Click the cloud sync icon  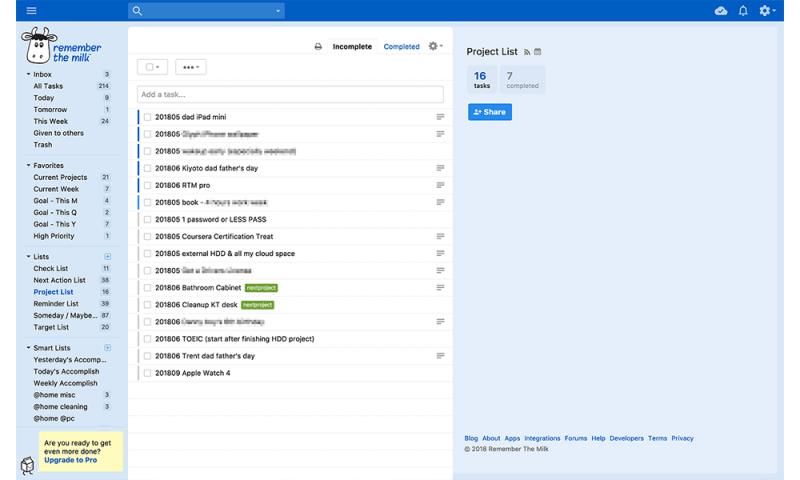[721, 11]
